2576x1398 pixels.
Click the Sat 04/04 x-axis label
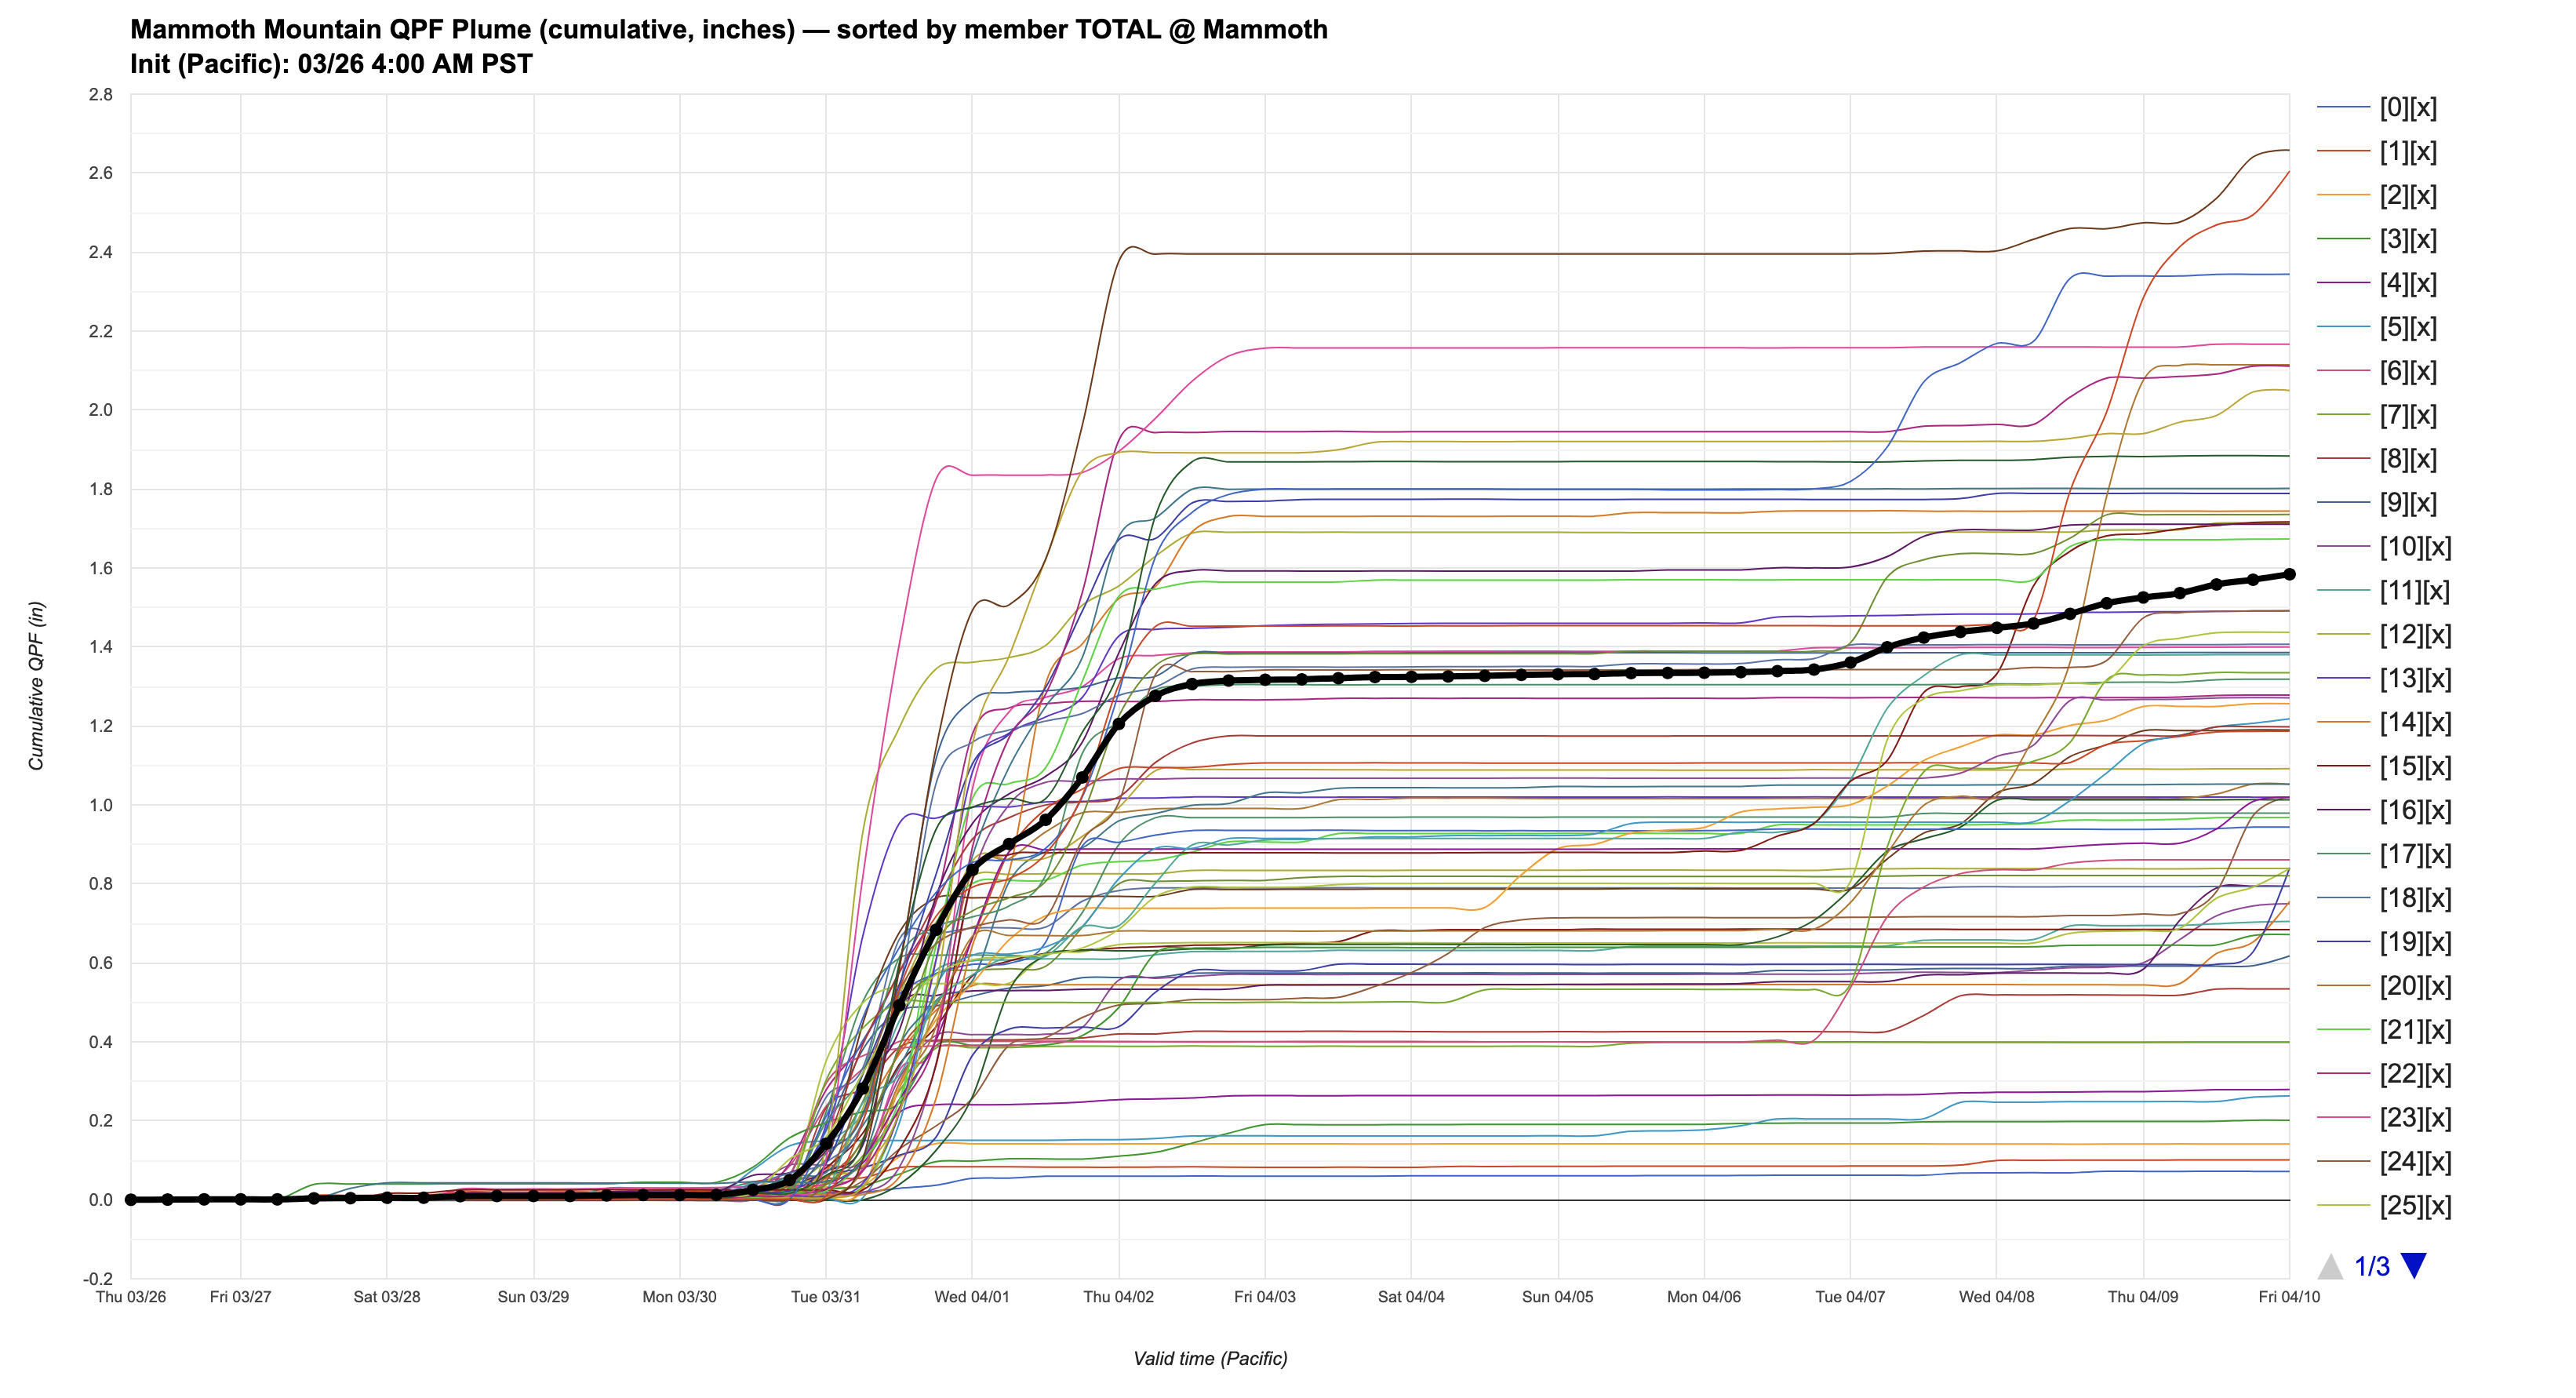click(1411, 1297)
